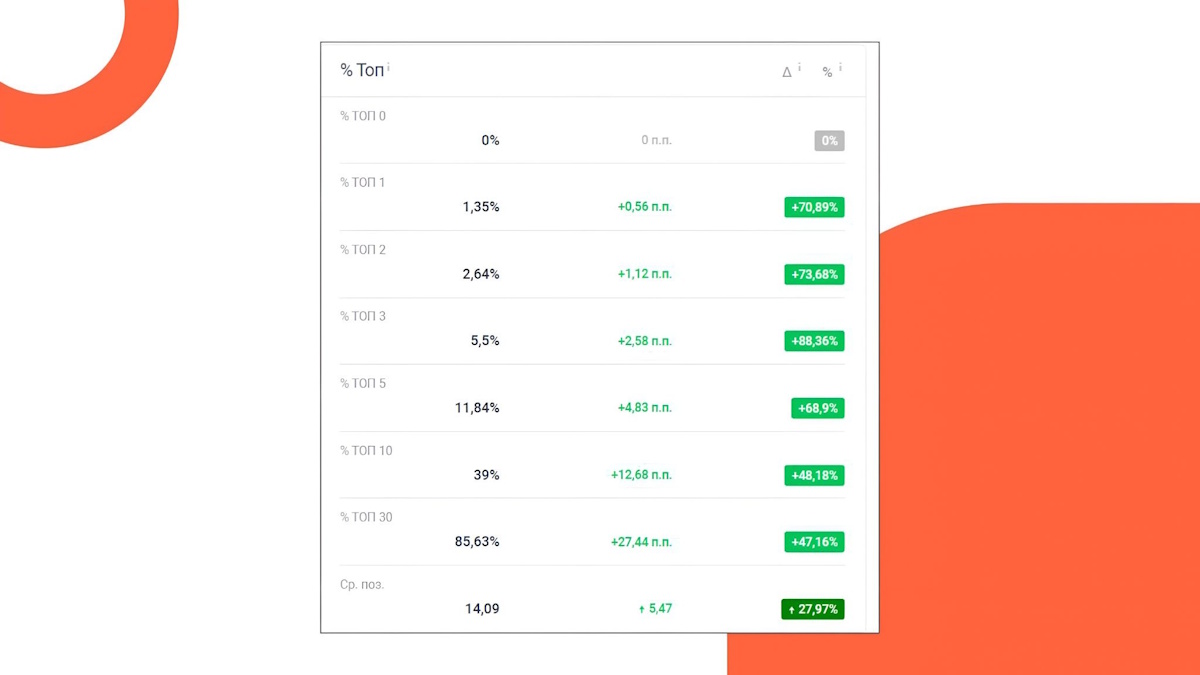
Task: Click the 14,09 average position value
Action: 481,609
